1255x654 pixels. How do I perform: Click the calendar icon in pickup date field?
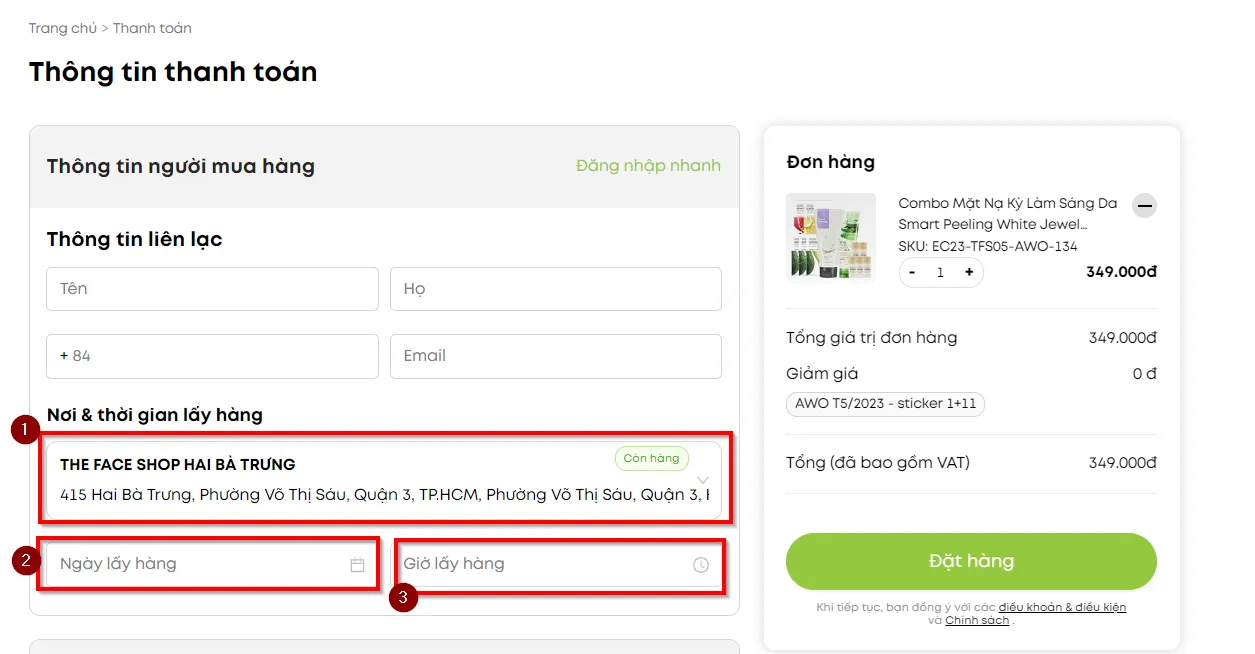point(357,565)
